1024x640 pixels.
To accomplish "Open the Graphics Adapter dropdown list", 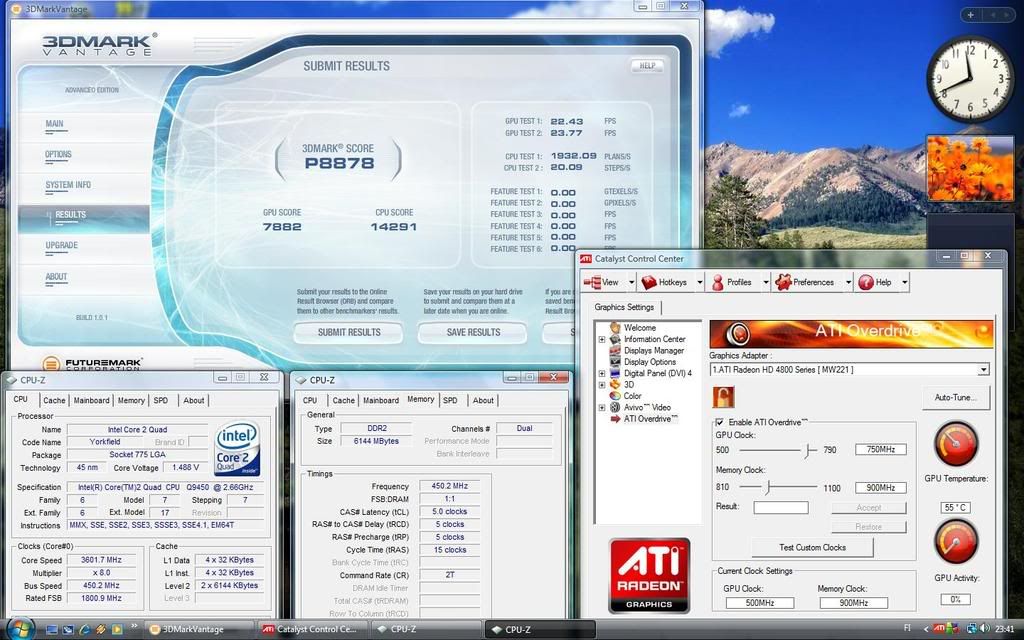I will (983, 370).
